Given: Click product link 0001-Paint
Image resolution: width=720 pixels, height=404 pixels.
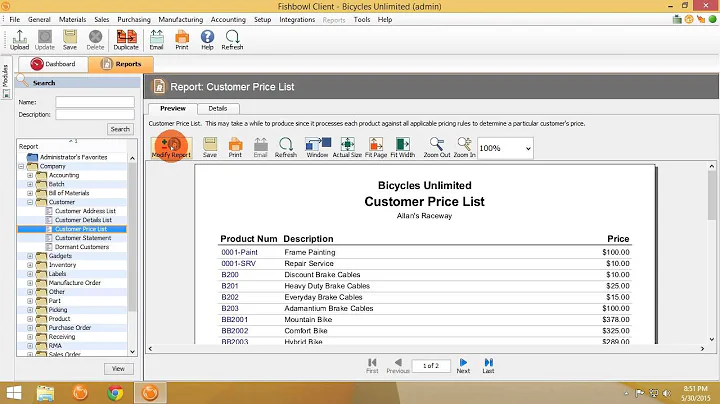Looking at the screenshot, I should tap(239, 252).
